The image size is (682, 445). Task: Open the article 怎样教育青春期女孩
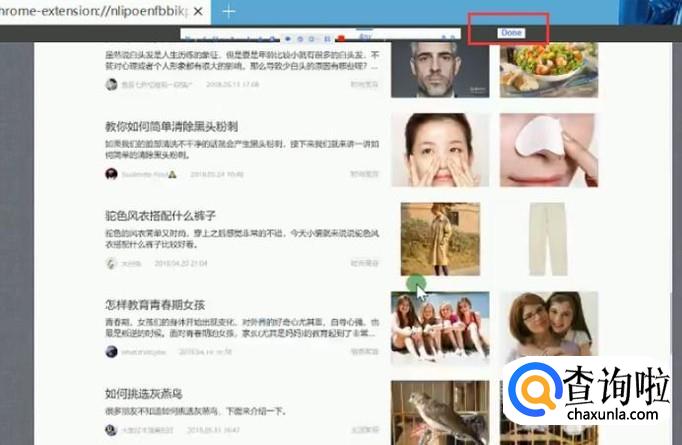point(155,305)
